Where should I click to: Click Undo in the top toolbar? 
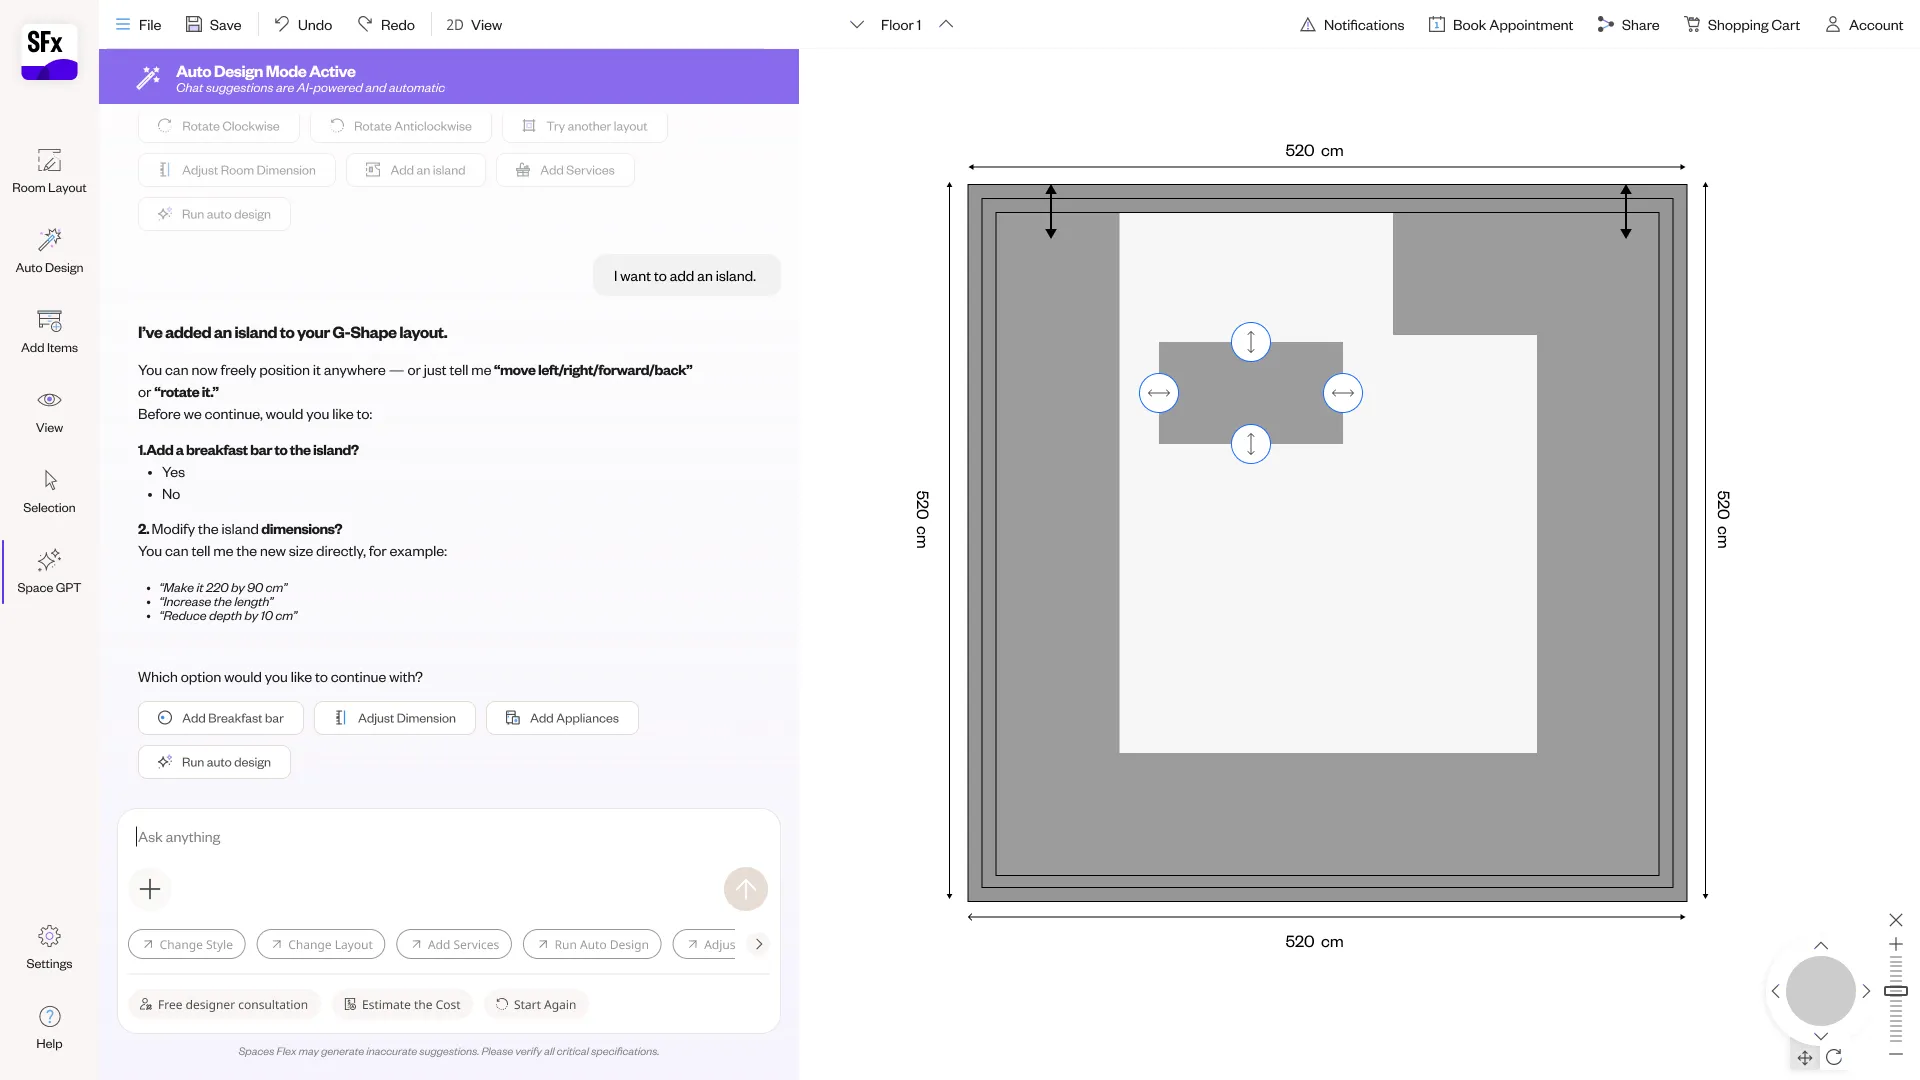[x=303, y=25]
